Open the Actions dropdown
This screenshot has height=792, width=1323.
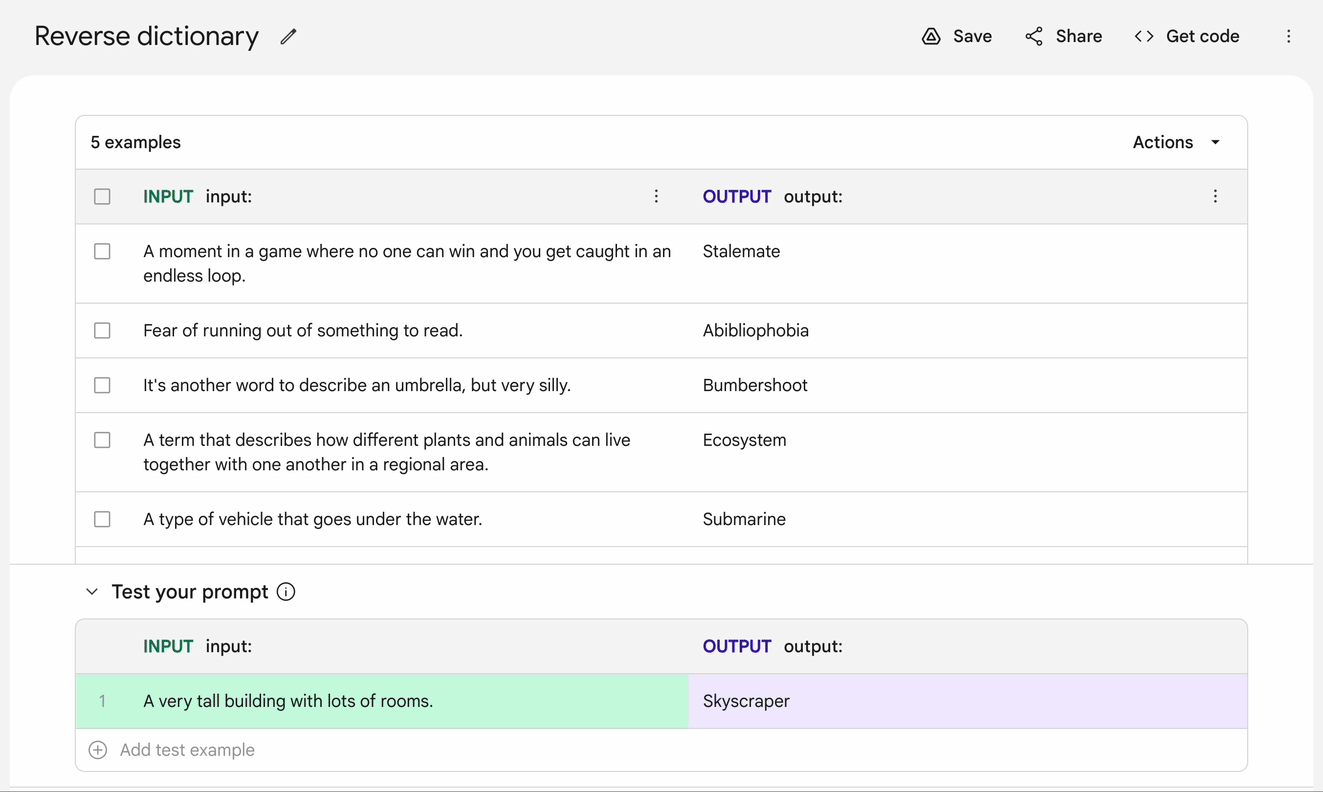click(1176, 143)
